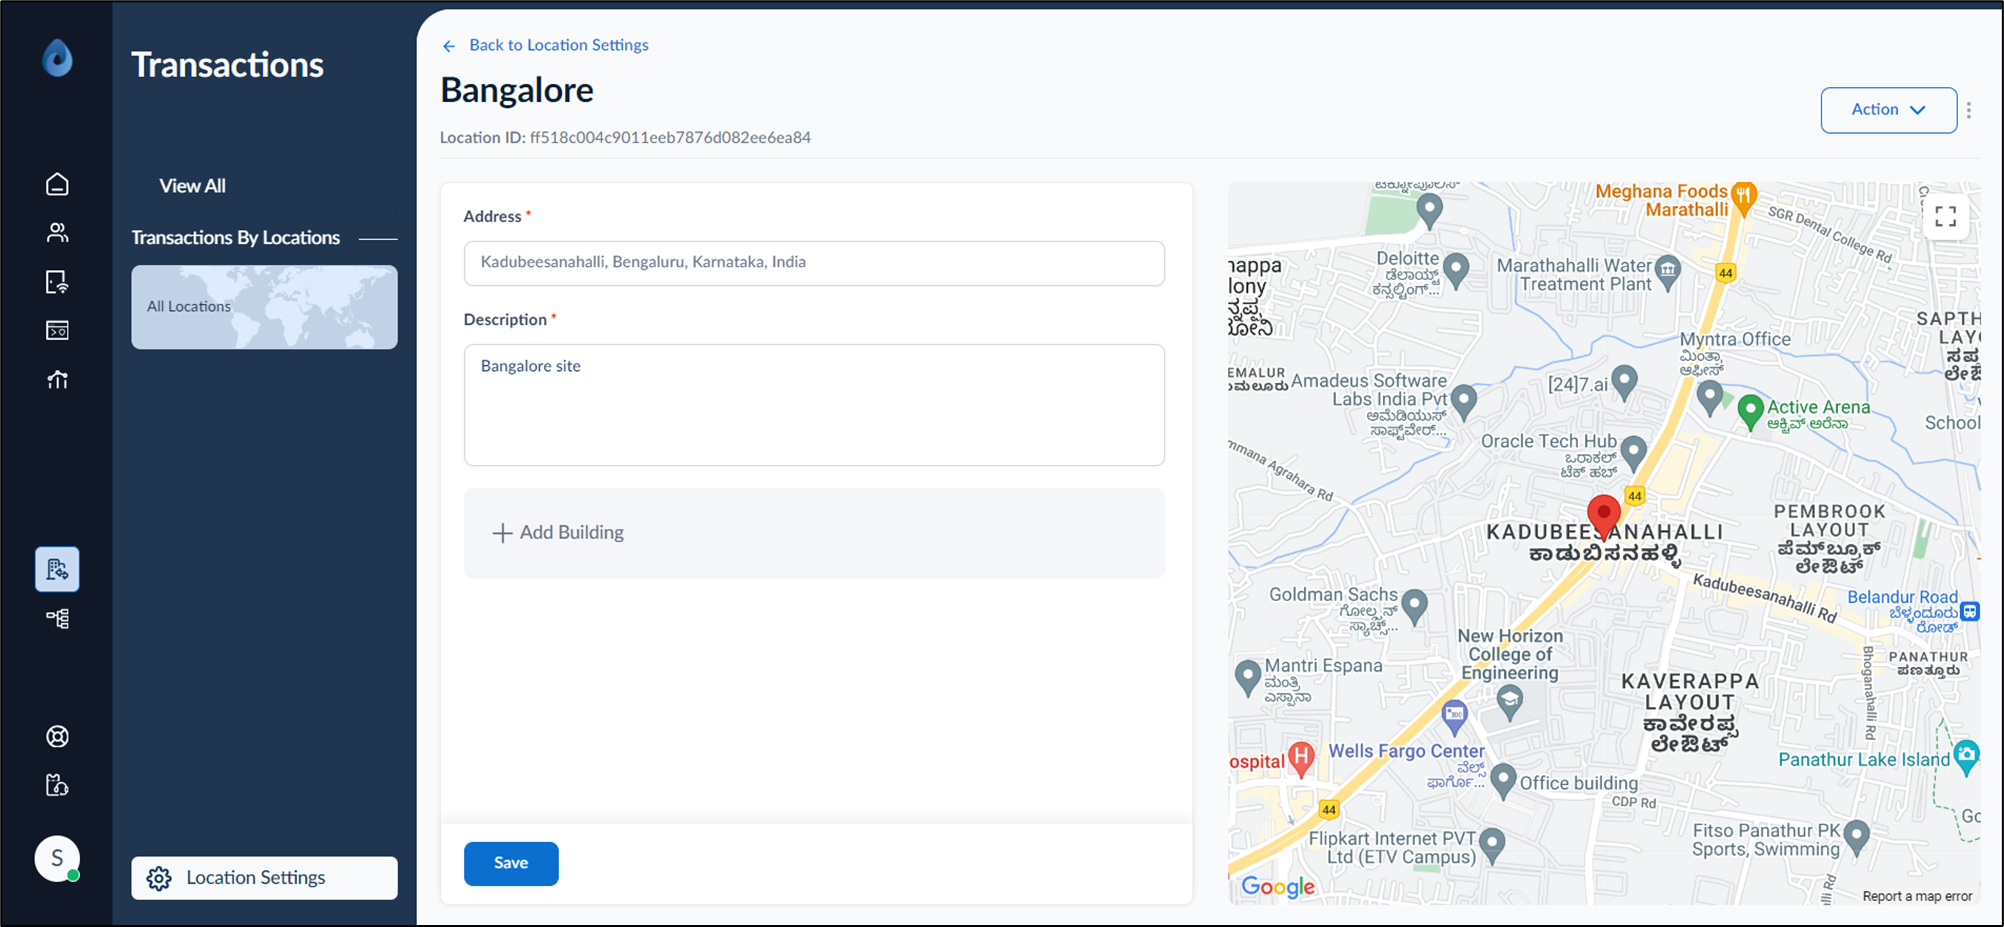Click the Bangalore page heading

(517, 91)
